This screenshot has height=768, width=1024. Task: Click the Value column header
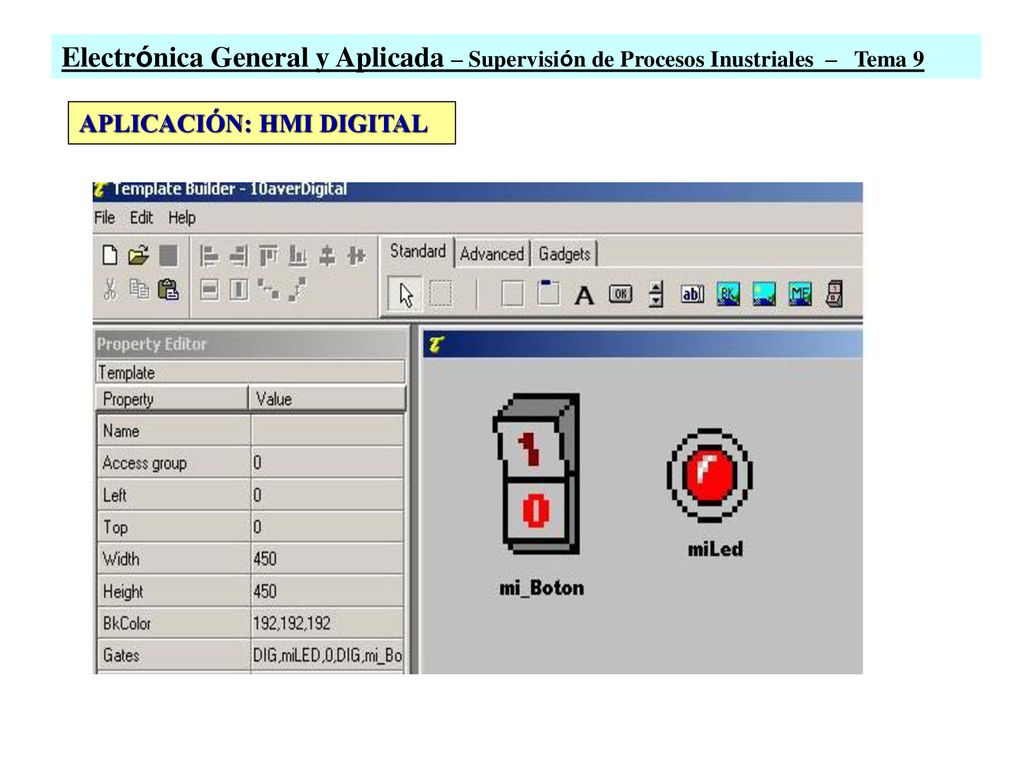tap(328, 398)
